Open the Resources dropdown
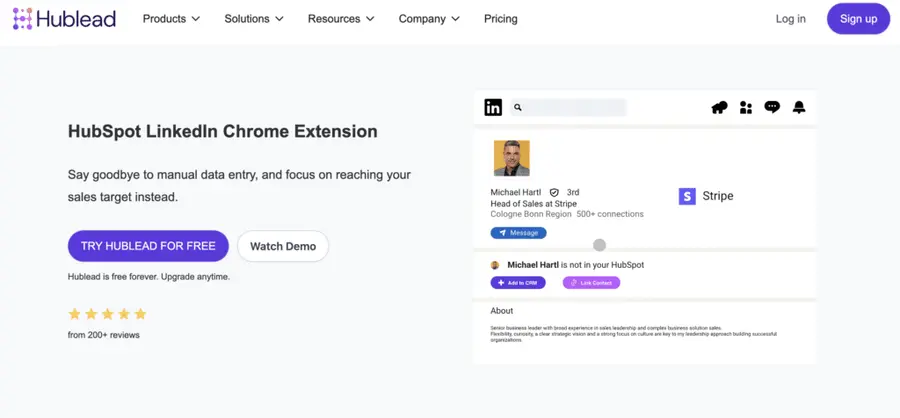 (341, 19)
